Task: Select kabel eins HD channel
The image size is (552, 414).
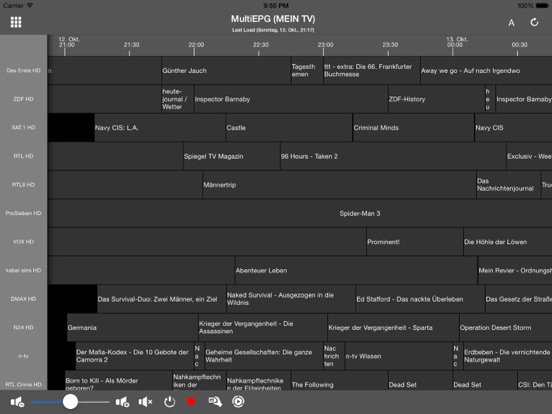Action: pos(24,270)
